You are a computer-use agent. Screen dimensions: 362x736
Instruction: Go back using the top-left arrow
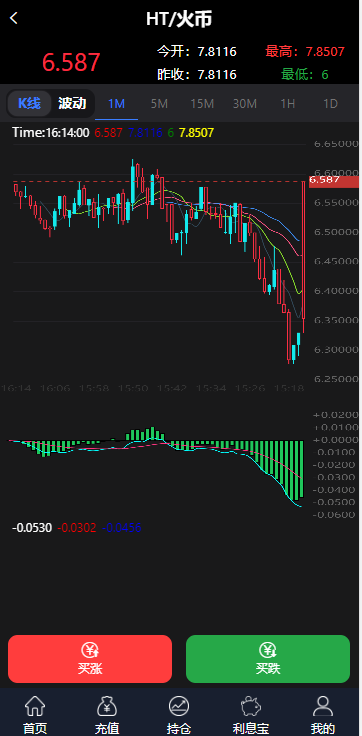coord(14,19)
